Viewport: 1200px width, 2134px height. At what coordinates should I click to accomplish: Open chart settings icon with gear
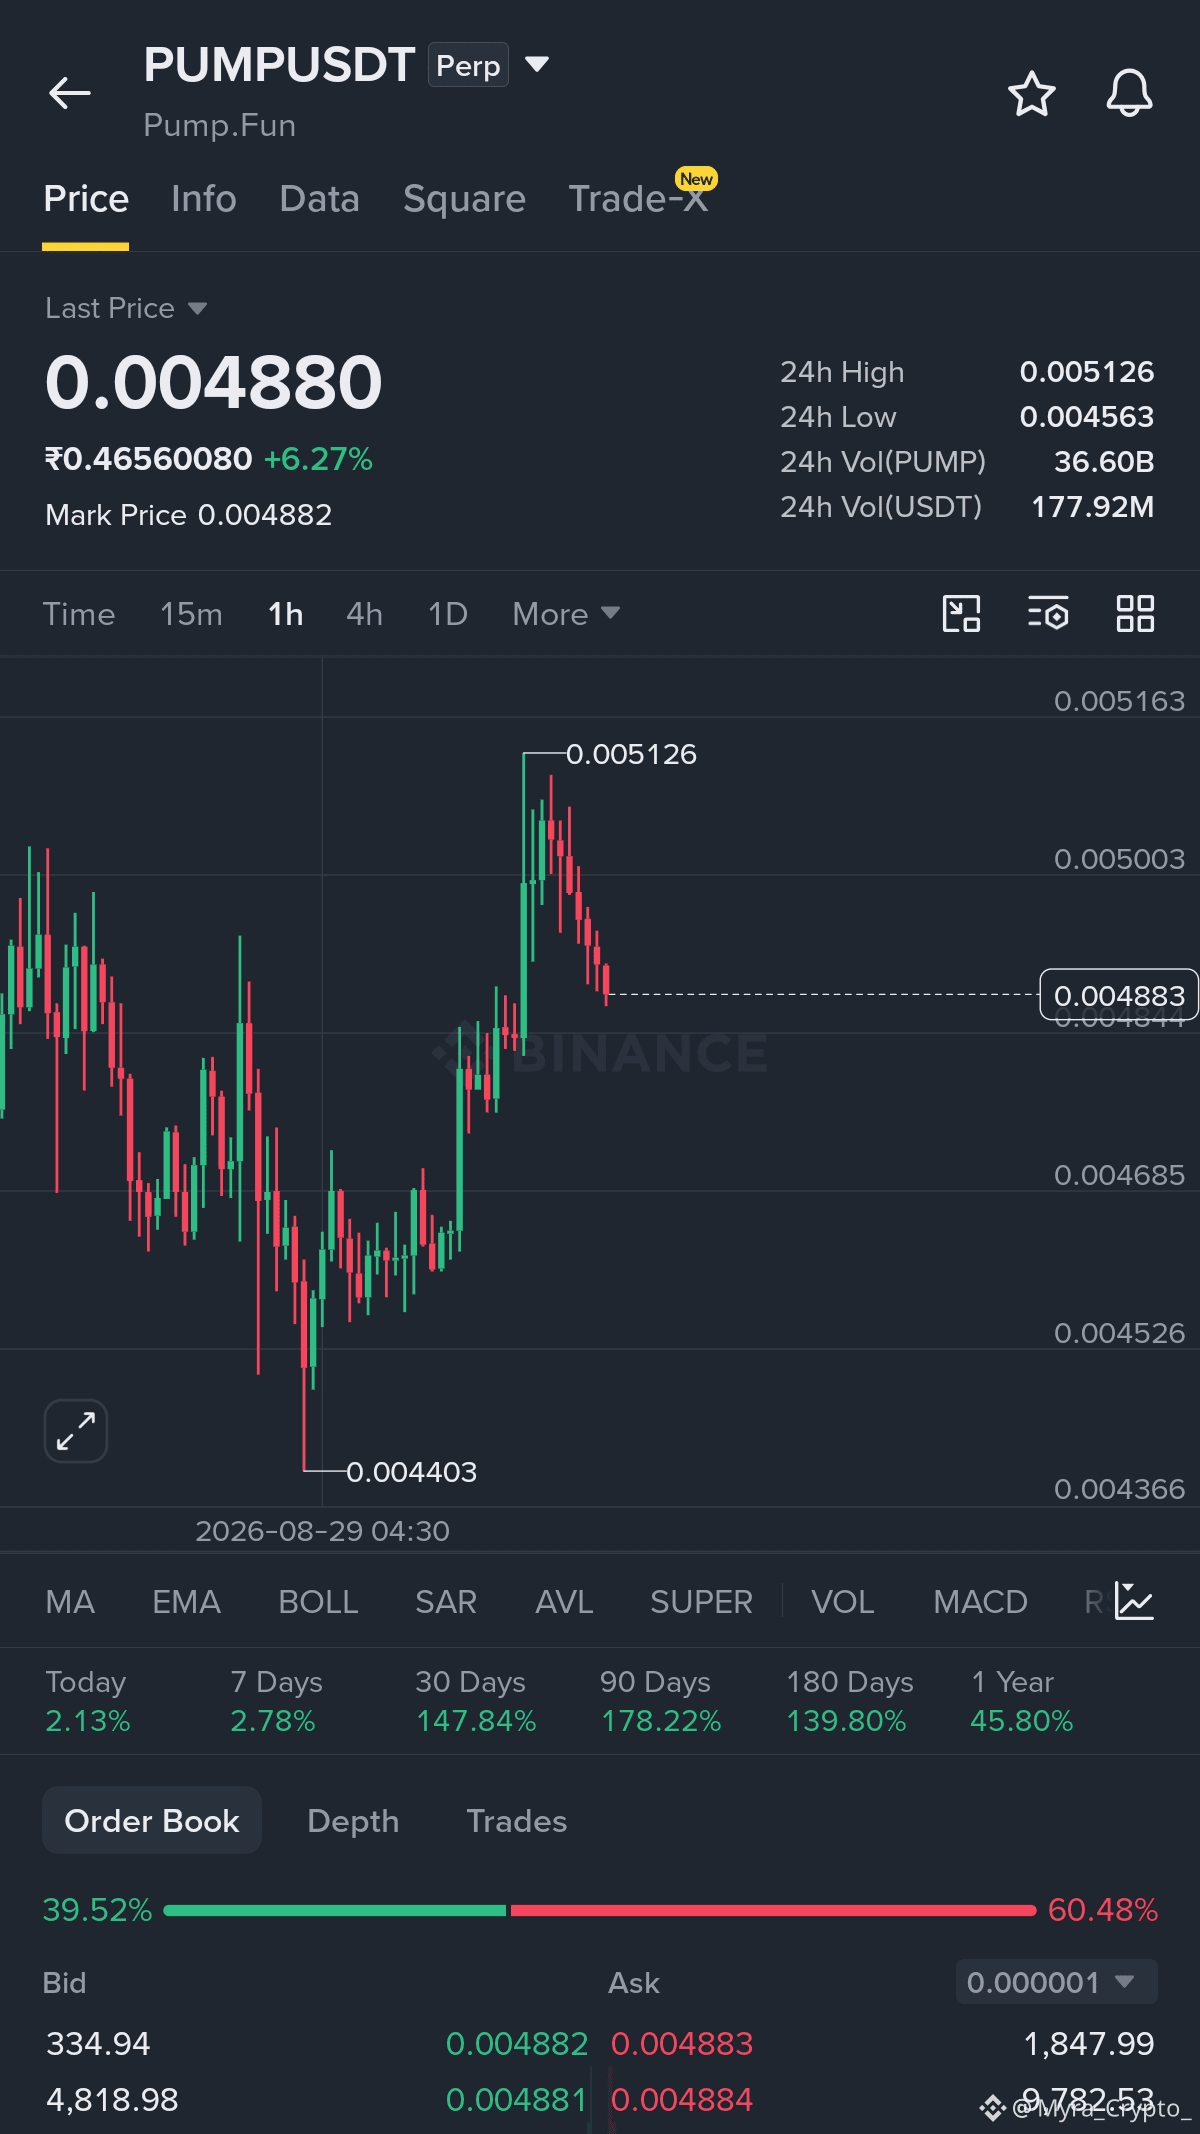click(1048, 613)
